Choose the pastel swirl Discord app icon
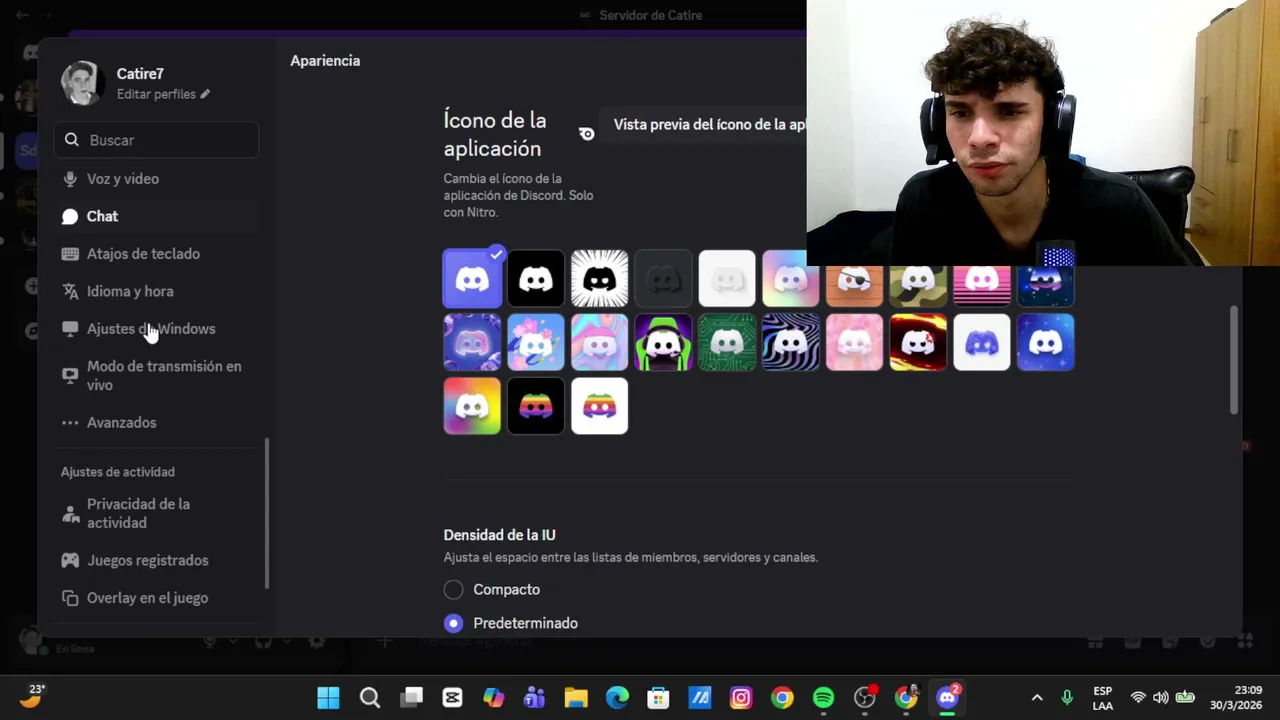This screenshot has height=720, width=1280. coord(599,342)
